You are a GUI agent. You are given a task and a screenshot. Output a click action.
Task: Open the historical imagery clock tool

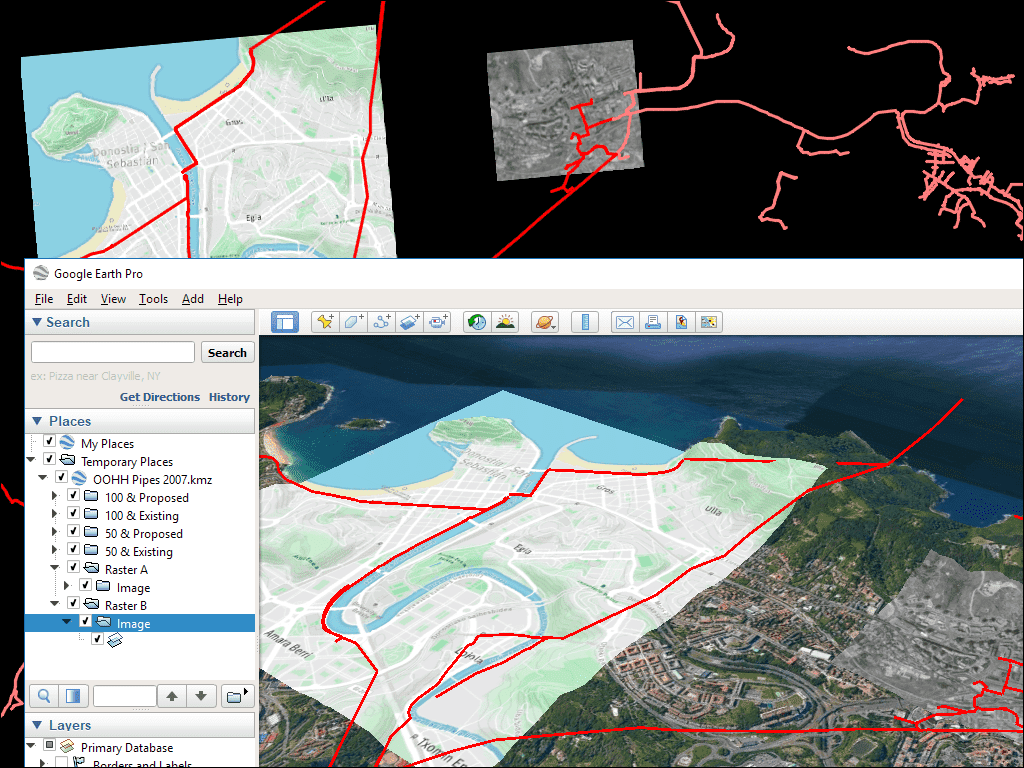pos(478,322)
